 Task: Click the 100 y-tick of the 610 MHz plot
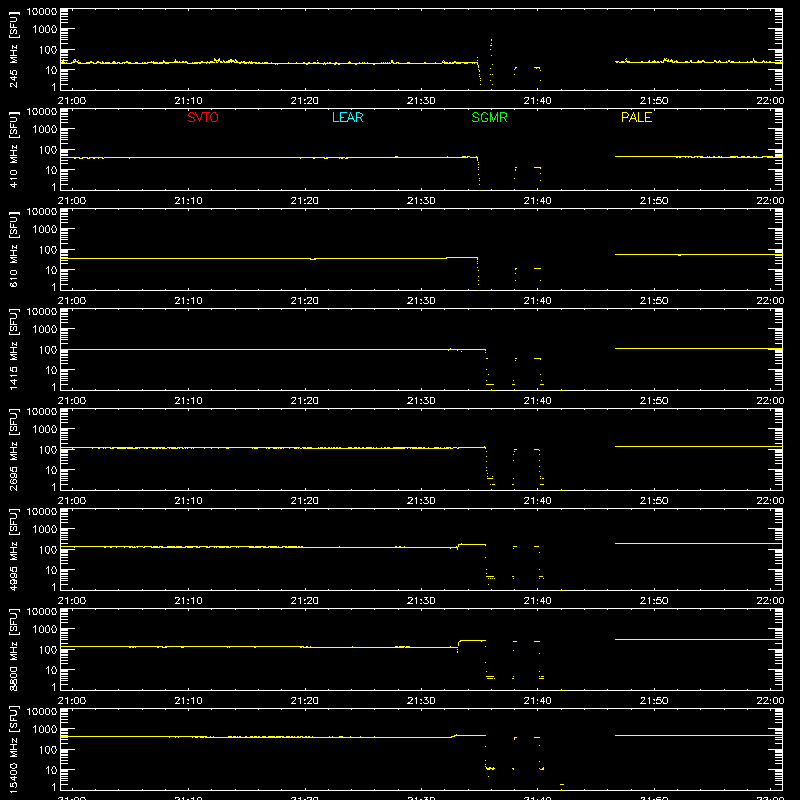point(48,250)
